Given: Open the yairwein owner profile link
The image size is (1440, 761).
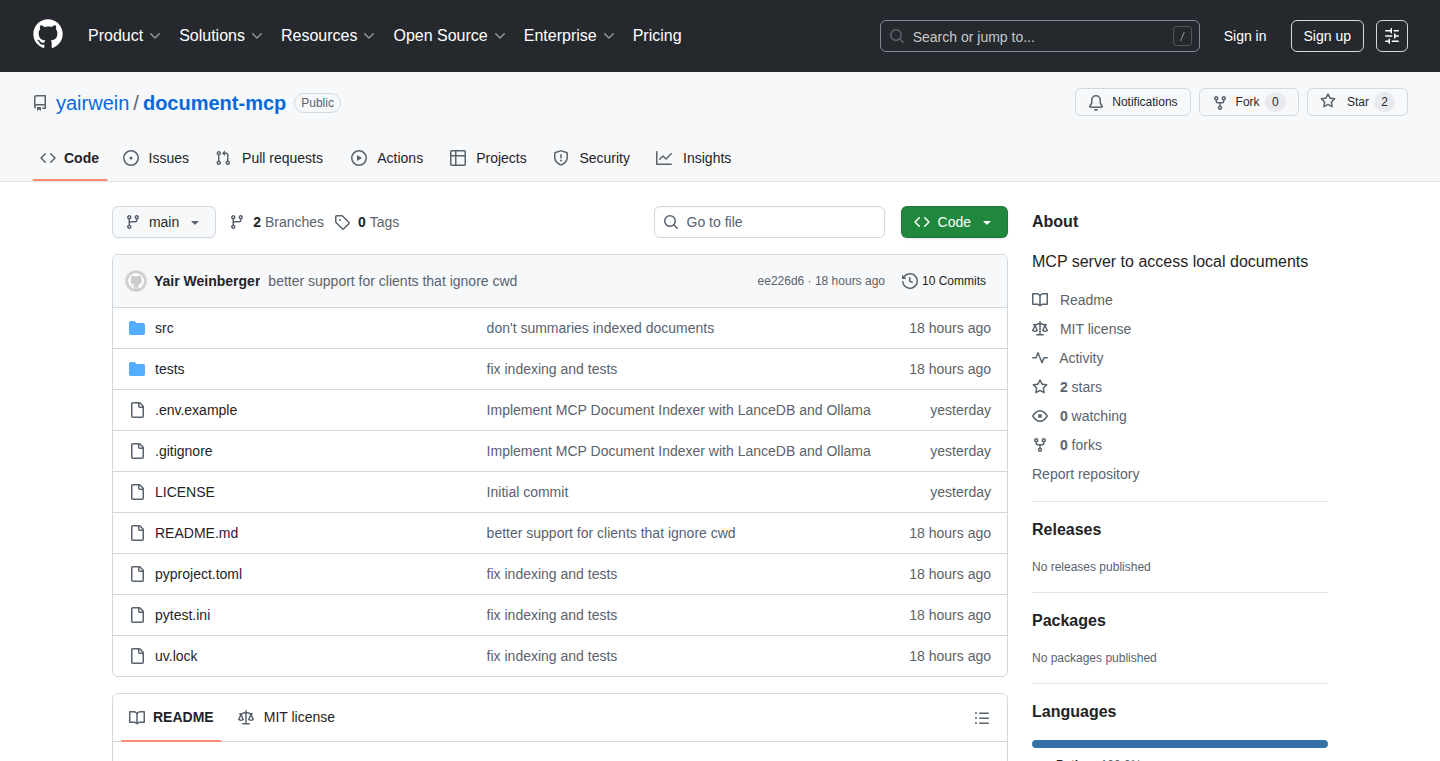Looking at the screenshot, I should (x=93, y=103).
